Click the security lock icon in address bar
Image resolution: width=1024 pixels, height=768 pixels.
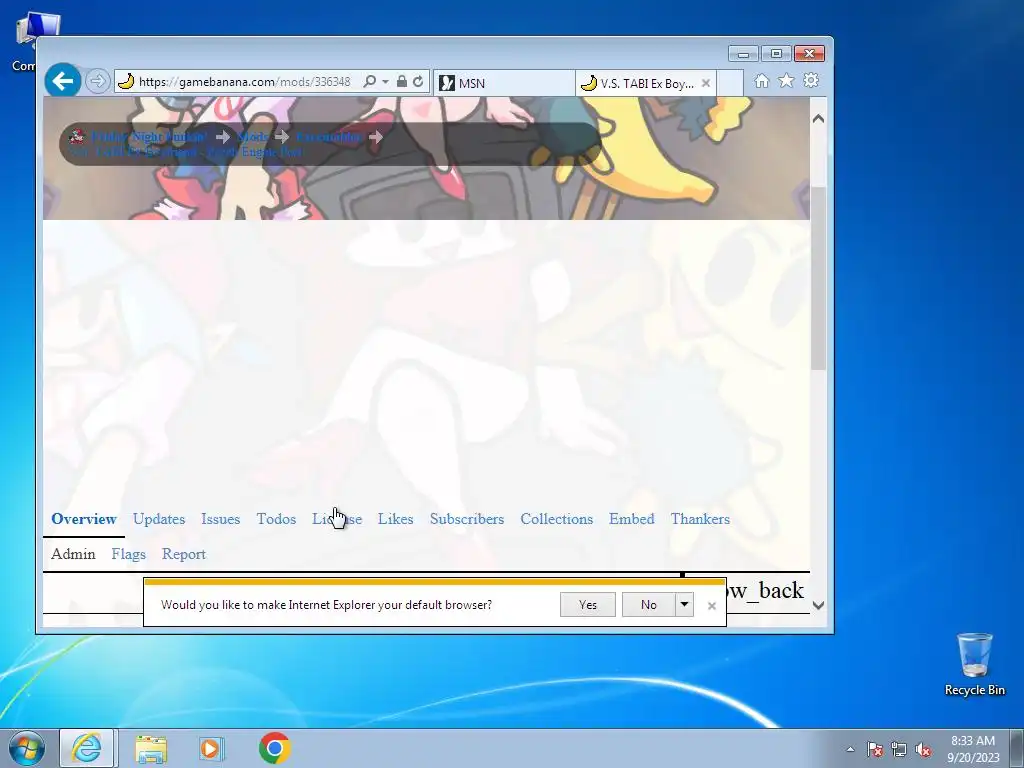(402, 81)
